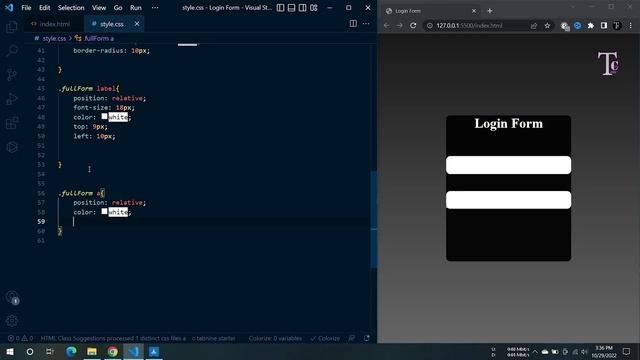Select the Login Form browser tab

(x=431, y=11)
